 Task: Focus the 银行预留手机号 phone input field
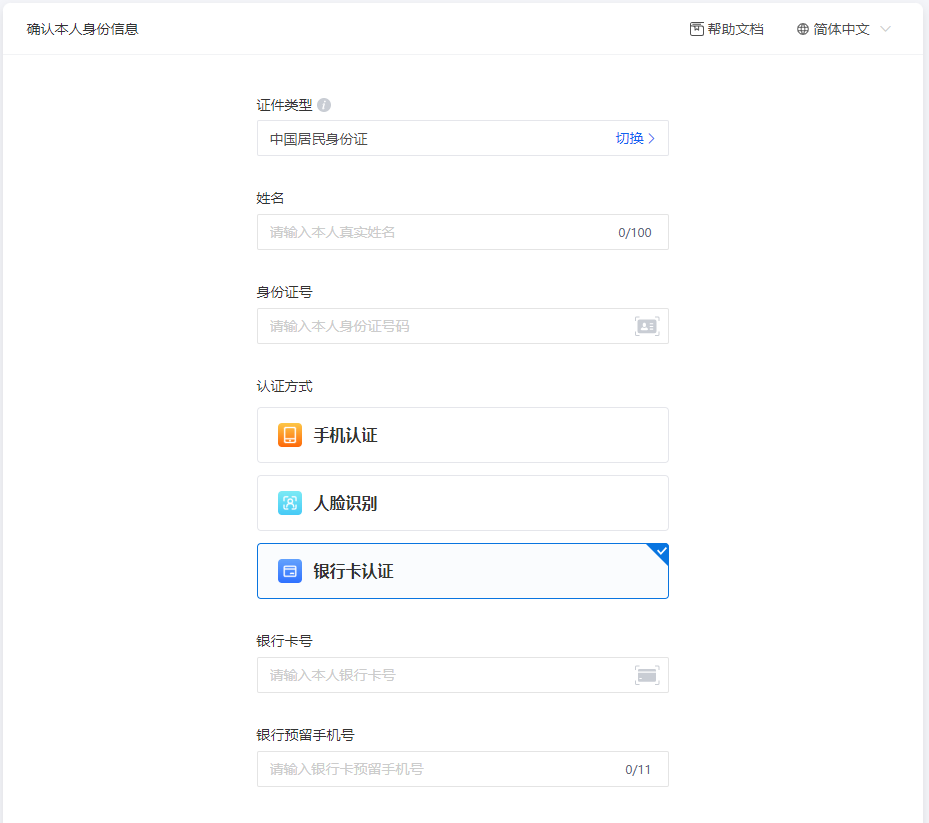pos(440,769)
